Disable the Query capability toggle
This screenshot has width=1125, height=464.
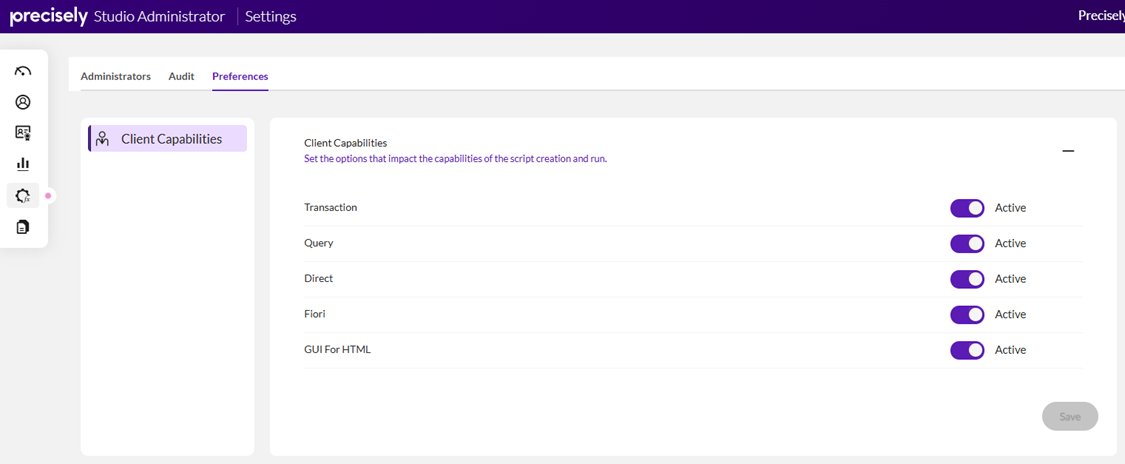pyautogui.click(x=967, y=244)
